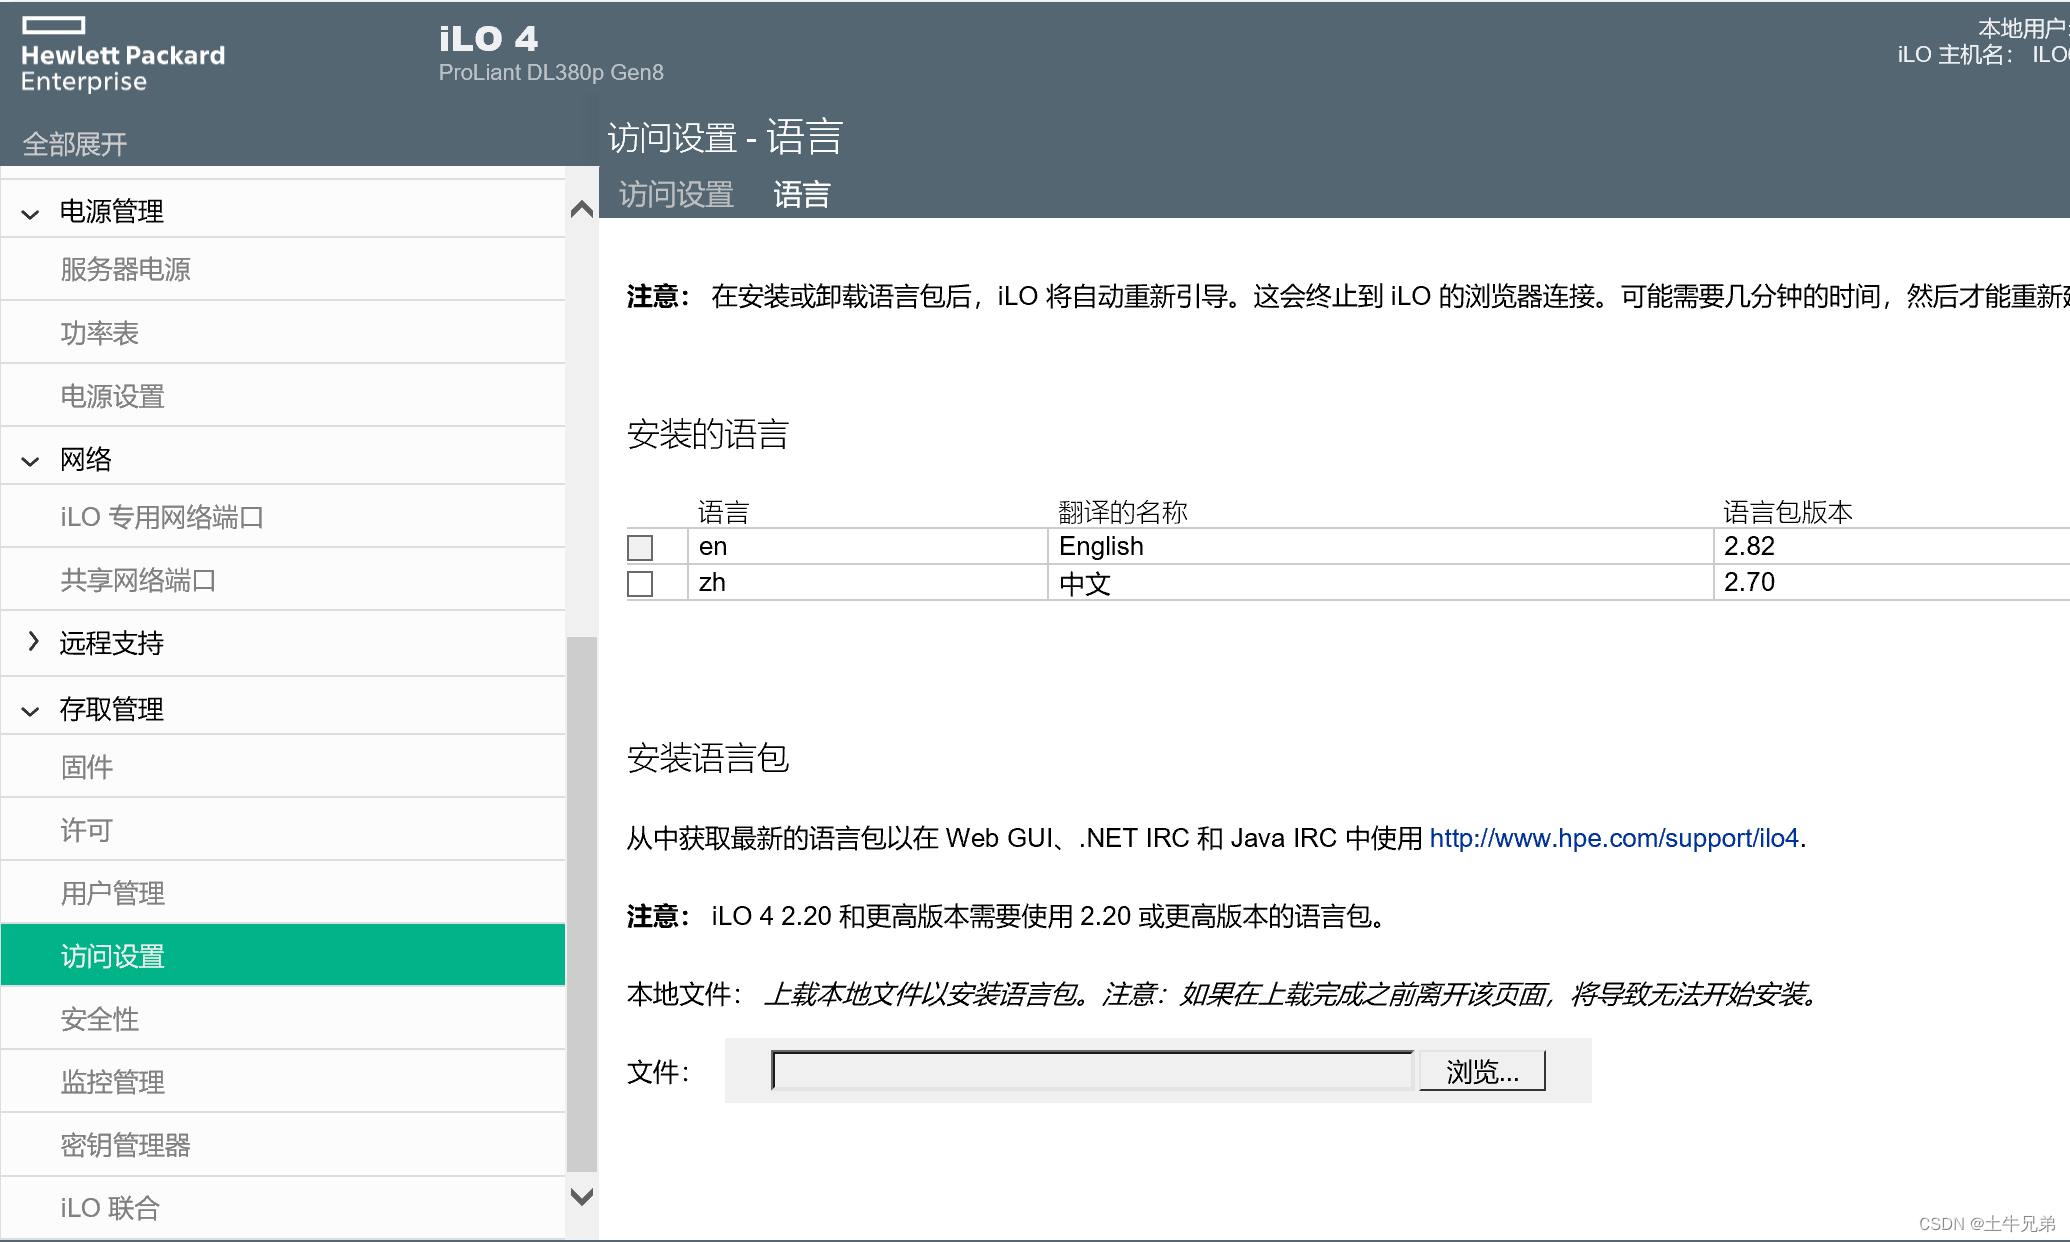
Task: Open the hpe.com/support/ilo4 link
Action: 1611,838
